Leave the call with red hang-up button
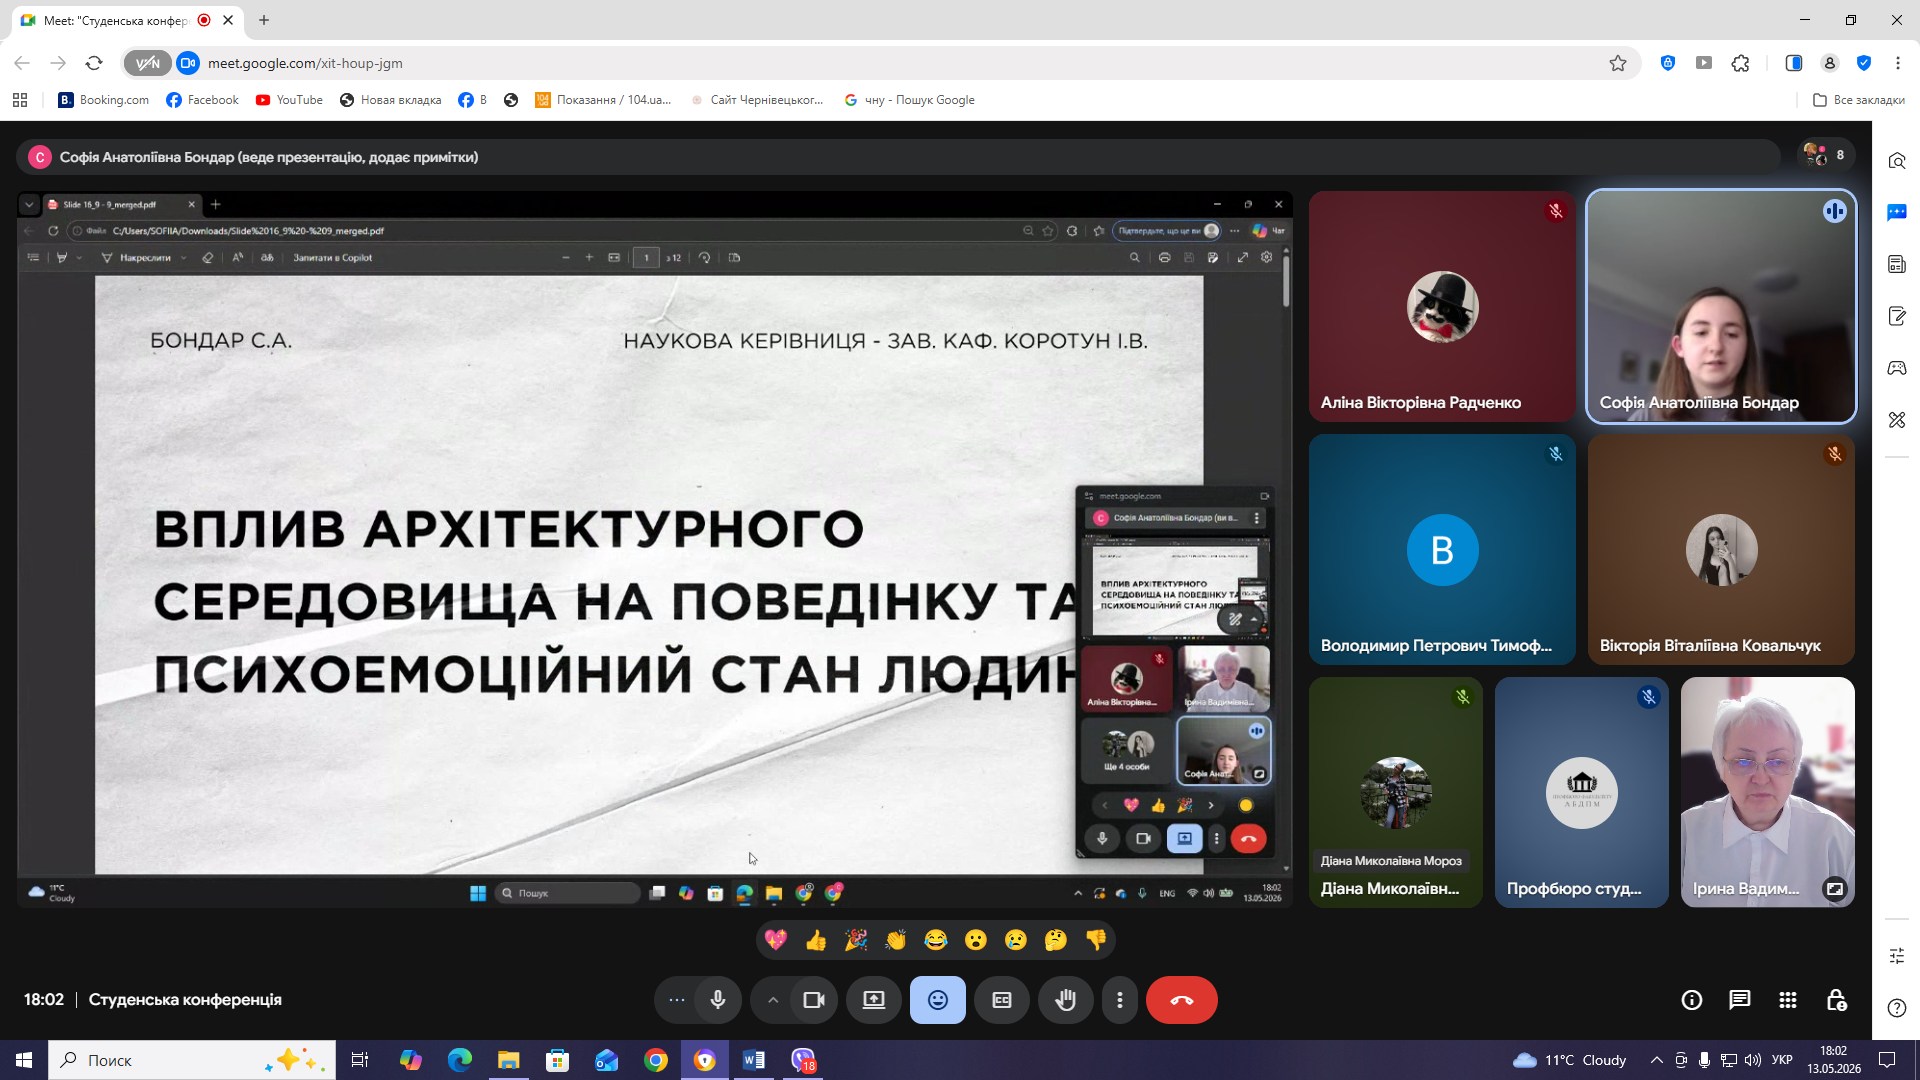1920x1080 pixels. 1181,1000
